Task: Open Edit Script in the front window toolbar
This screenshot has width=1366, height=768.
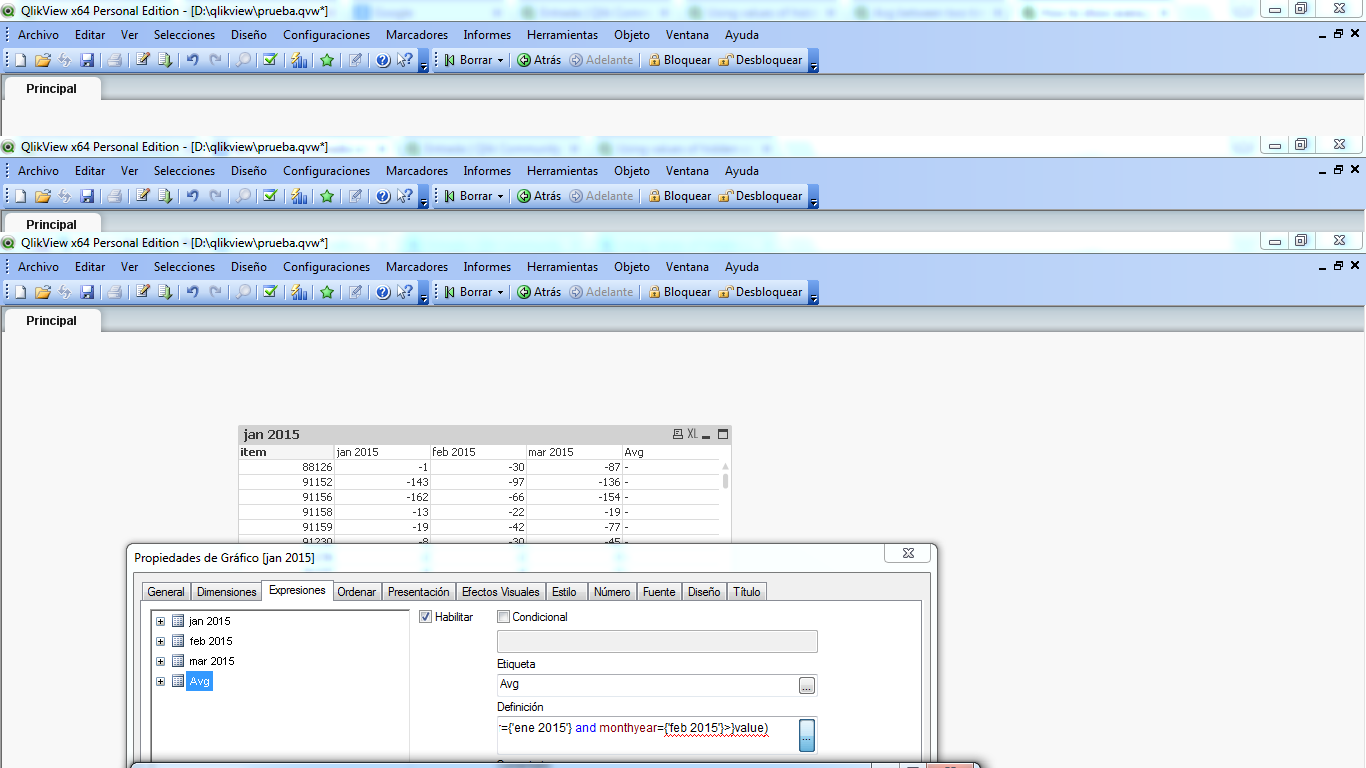Action: [x=143, y=292]
